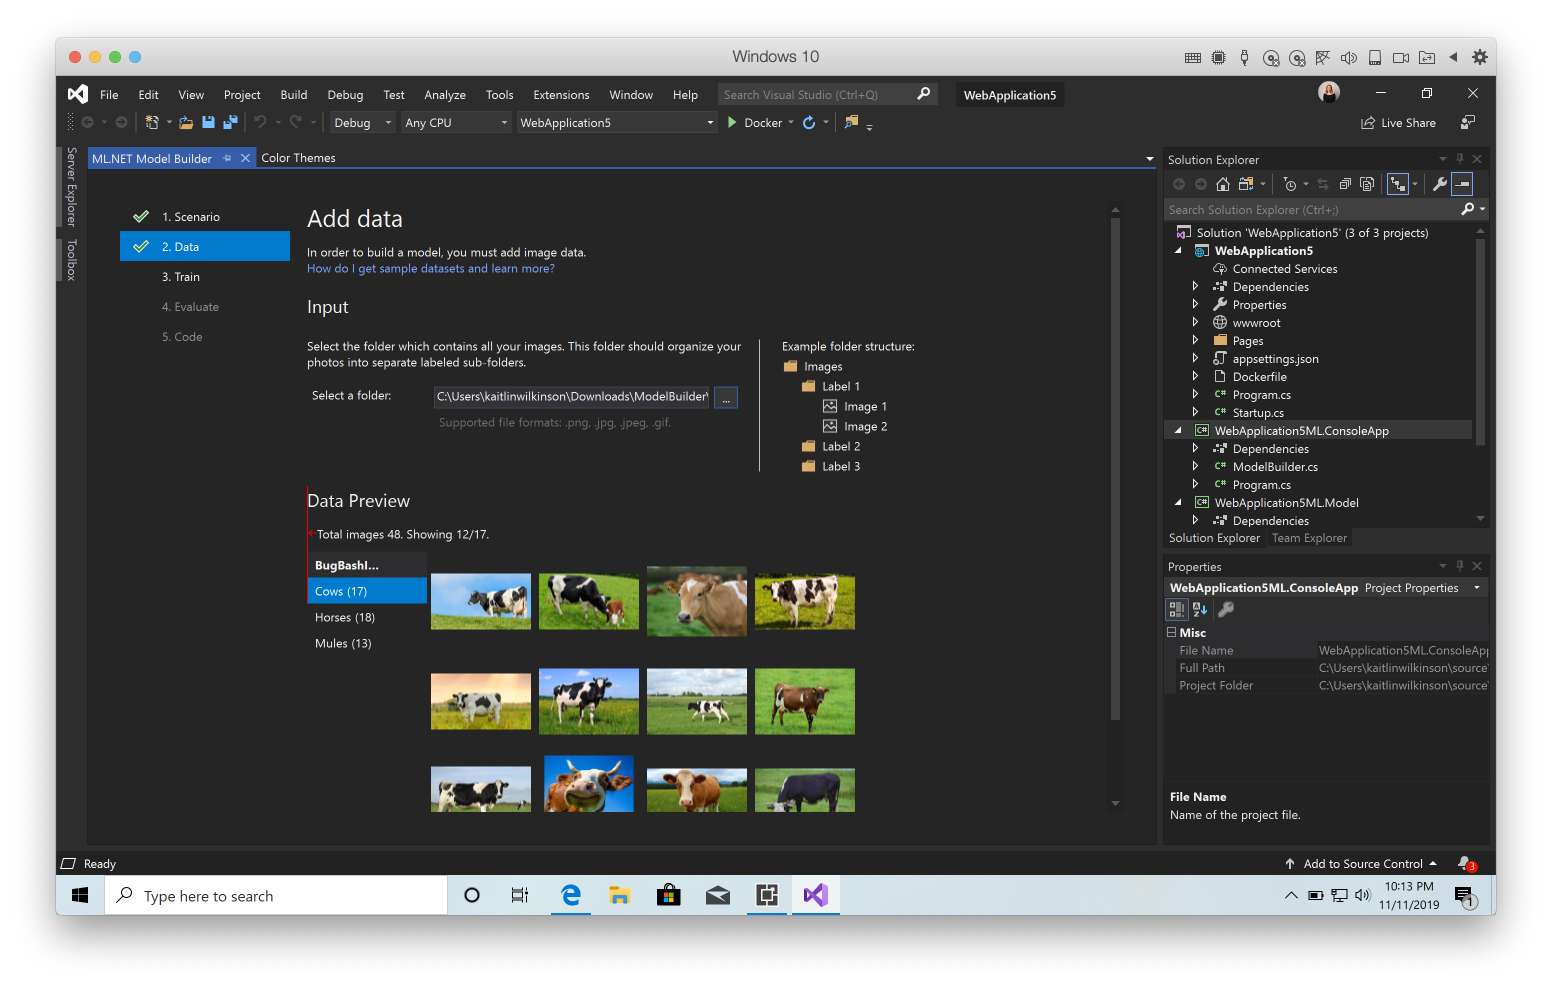Pin the ML.NET Model Builder tab

pos(229,157)
